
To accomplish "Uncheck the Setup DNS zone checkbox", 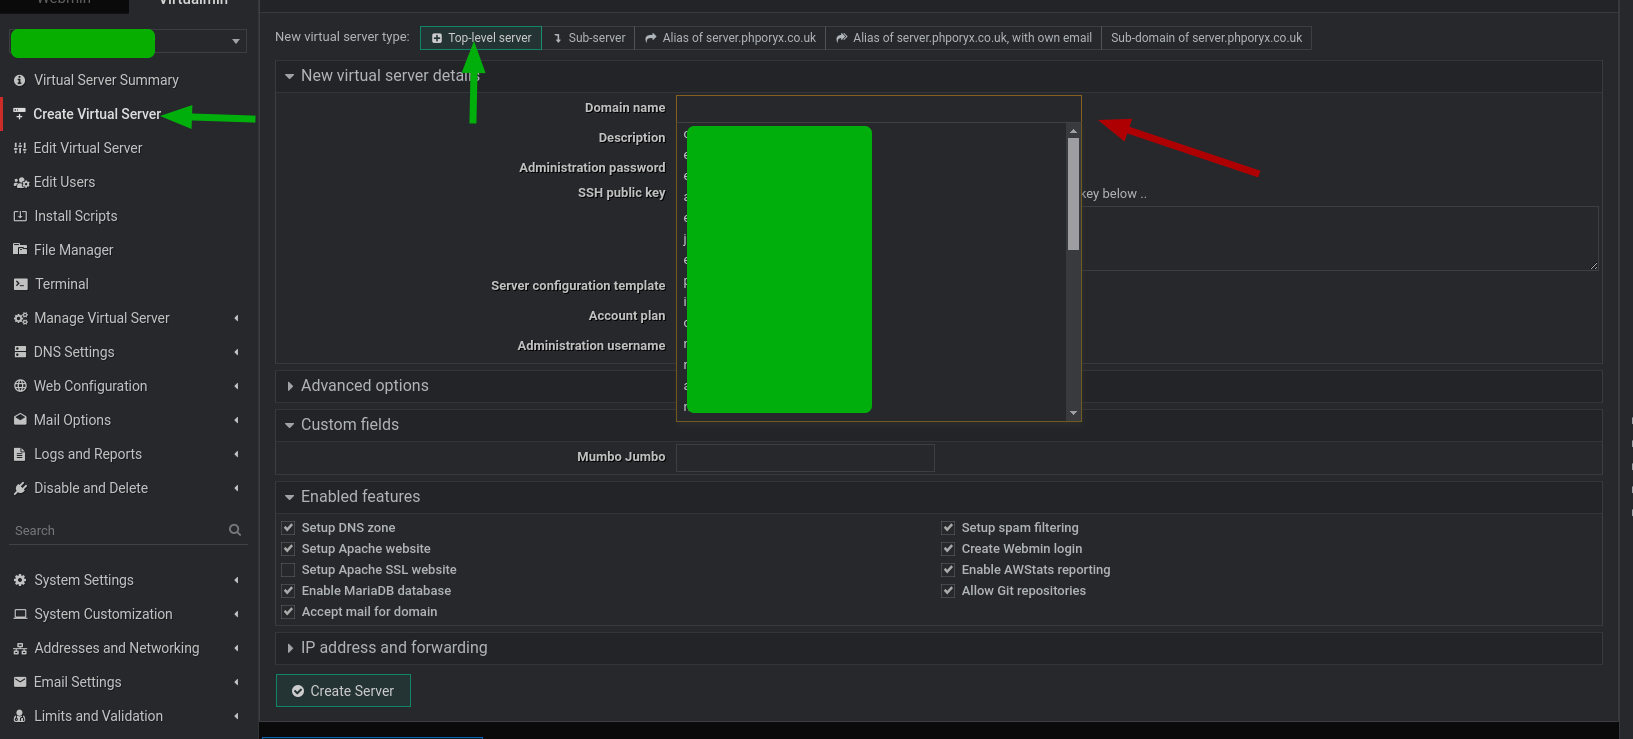I will (288, 528).
